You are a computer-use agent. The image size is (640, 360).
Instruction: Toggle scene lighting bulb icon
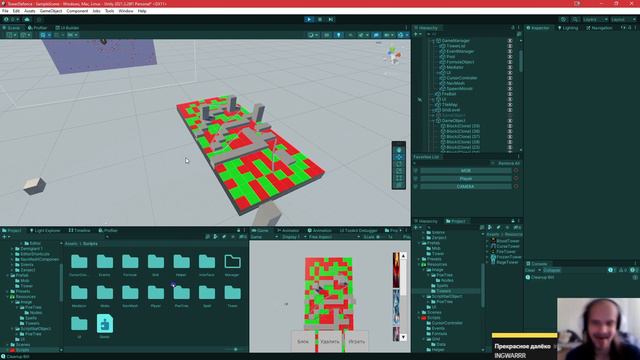point(338,35)
